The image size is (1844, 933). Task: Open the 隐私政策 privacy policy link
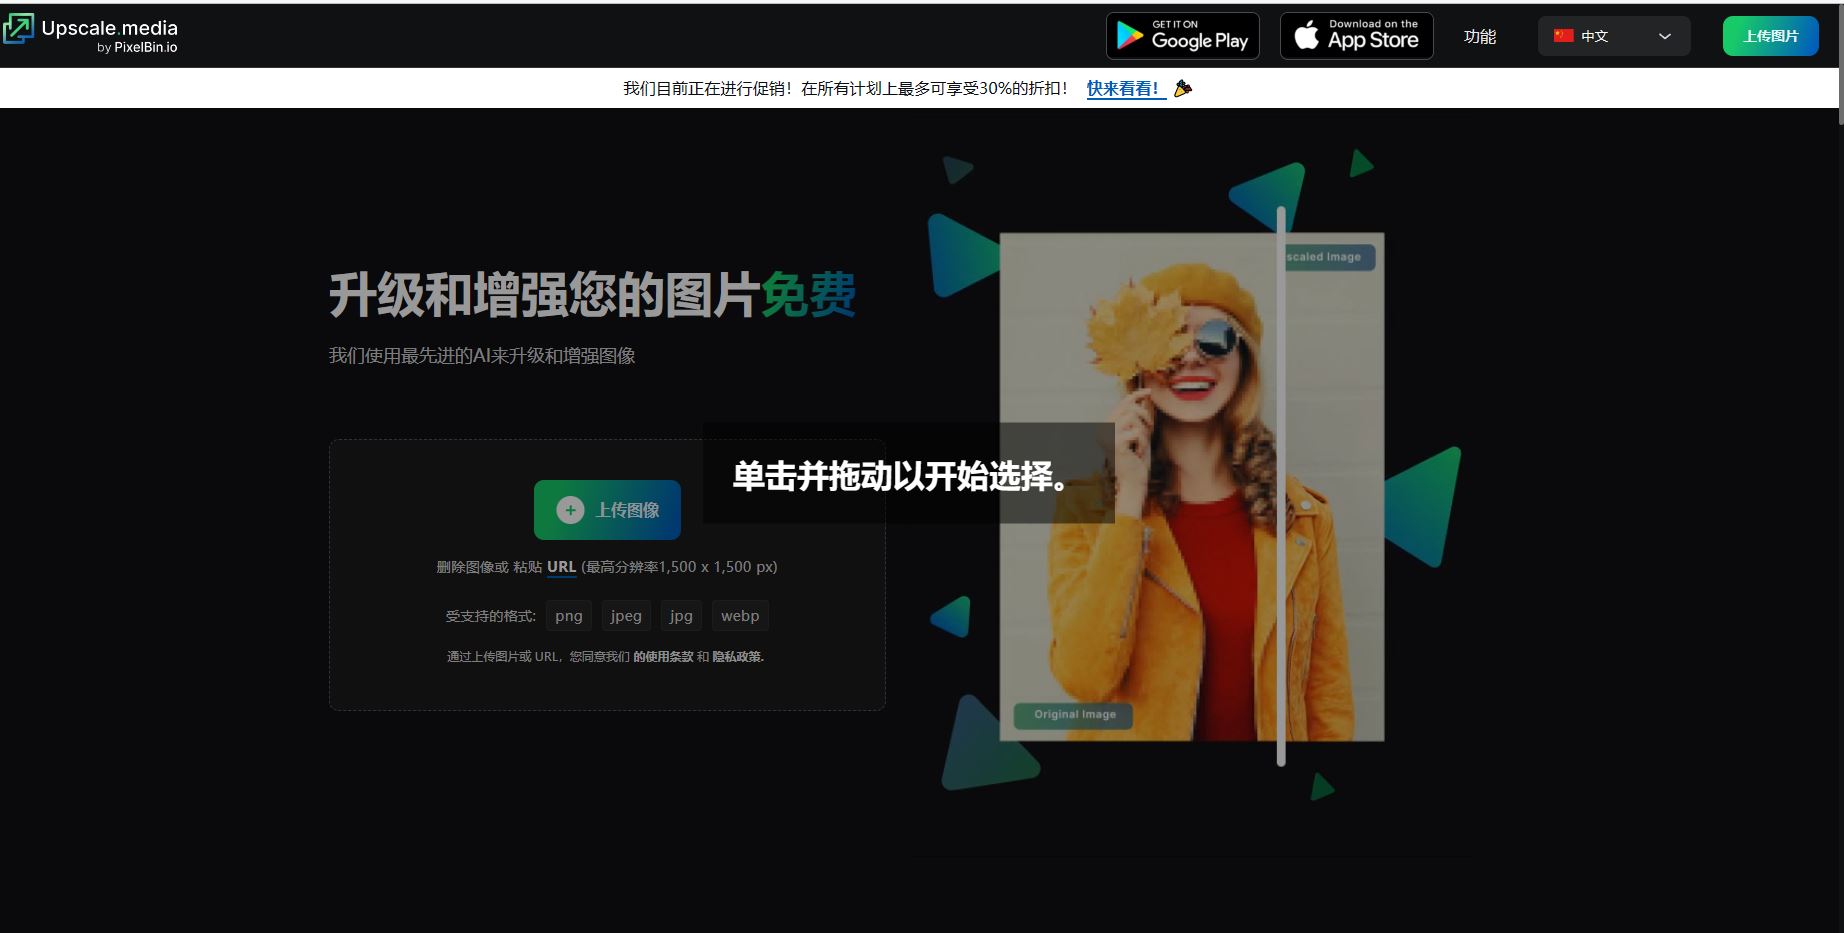[x=738, y=657]
